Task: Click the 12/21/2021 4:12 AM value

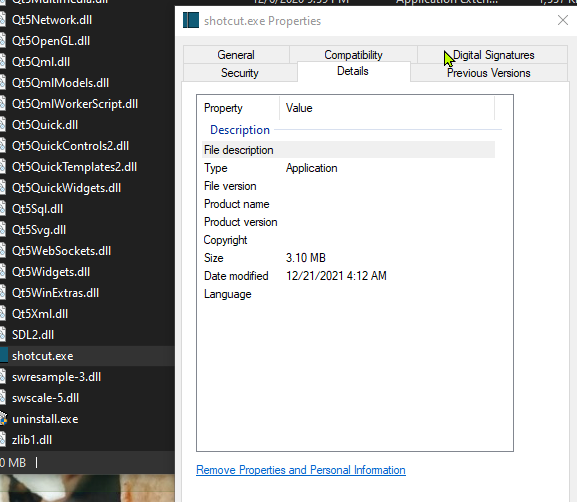Action: tap(336, 276)
